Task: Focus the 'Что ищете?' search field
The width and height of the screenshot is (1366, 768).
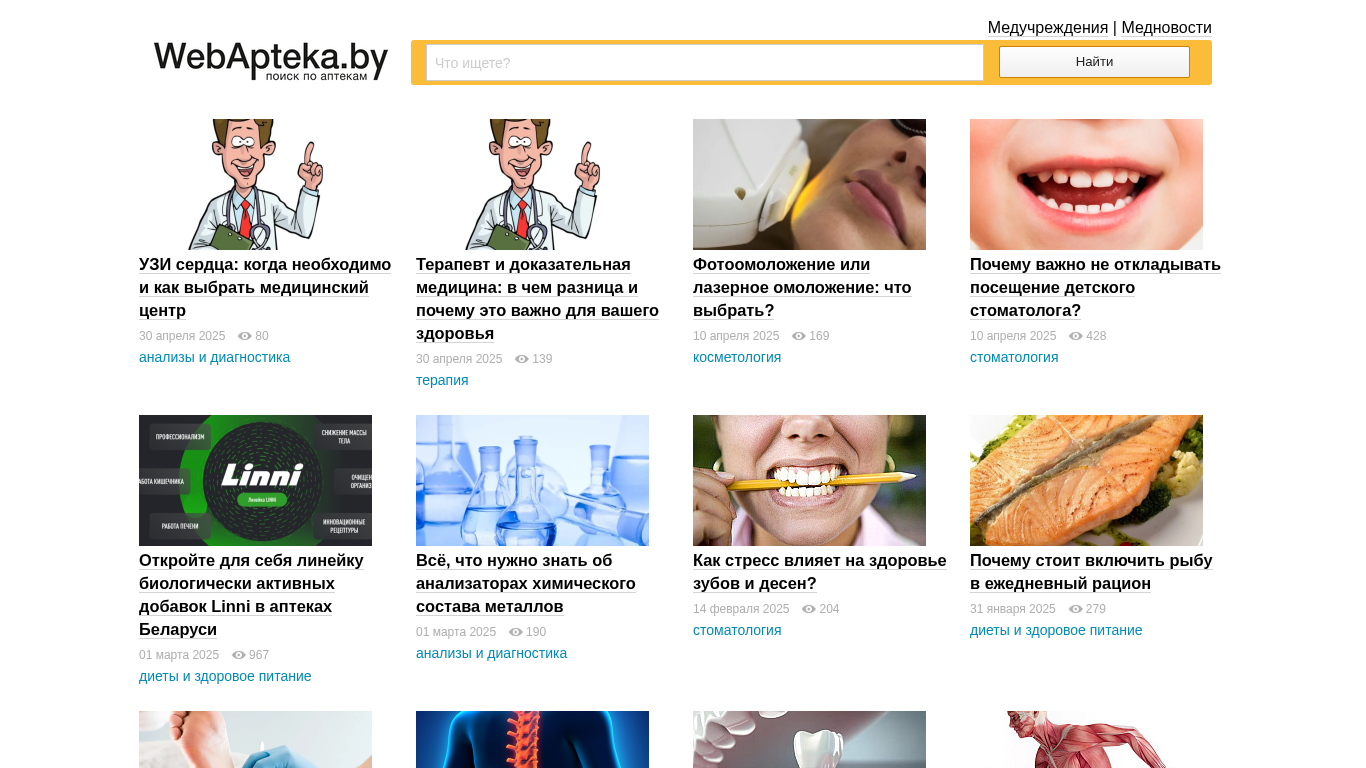Action: tap(705, 63)
